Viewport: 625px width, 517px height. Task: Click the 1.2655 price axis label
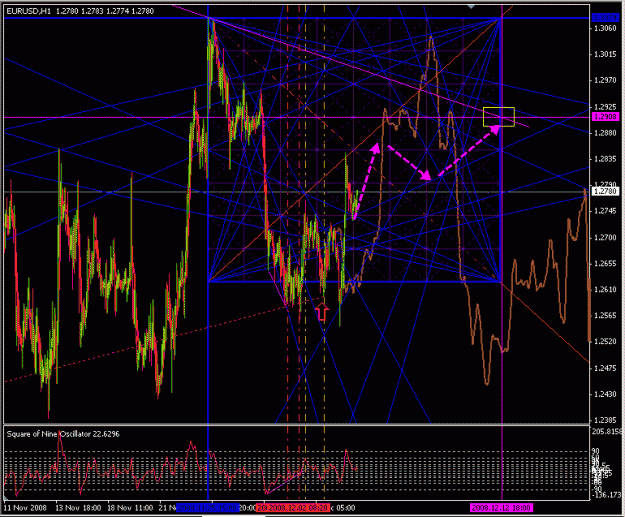[x=605, y=263]
